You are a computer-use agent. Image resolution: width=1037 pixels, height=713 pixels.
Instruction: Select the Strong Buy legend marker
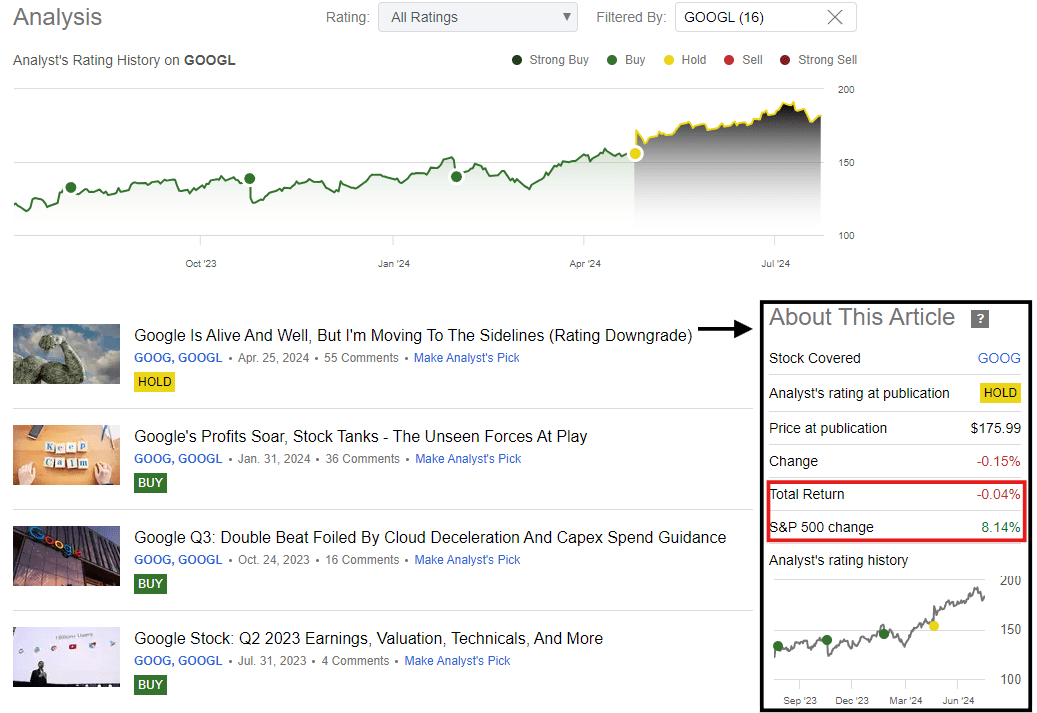(x=515, y=59)
